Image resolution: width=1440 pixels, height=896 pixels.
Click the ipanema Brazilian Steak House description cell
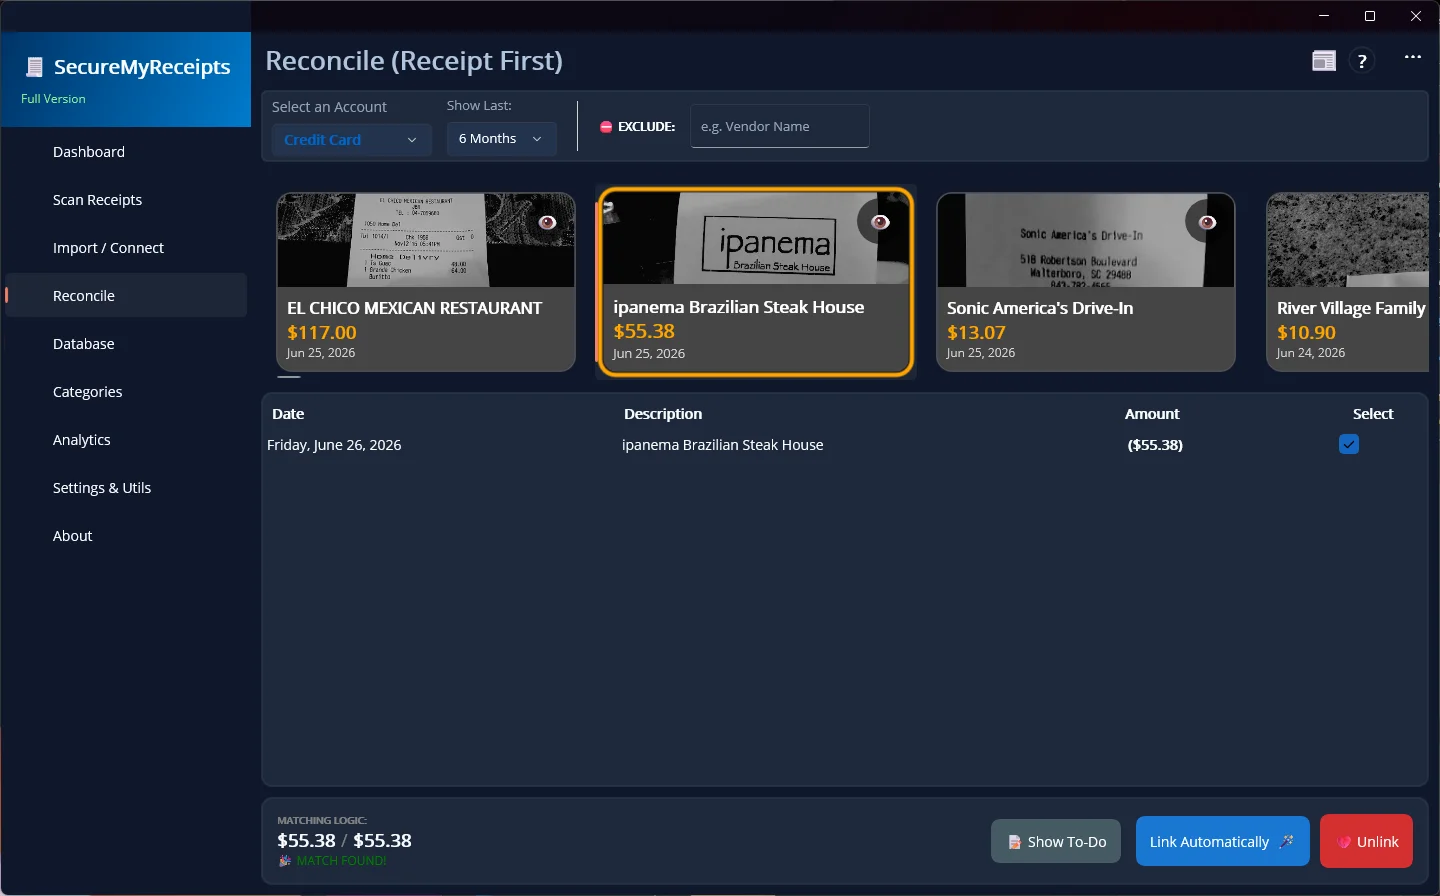pos(722,445)
